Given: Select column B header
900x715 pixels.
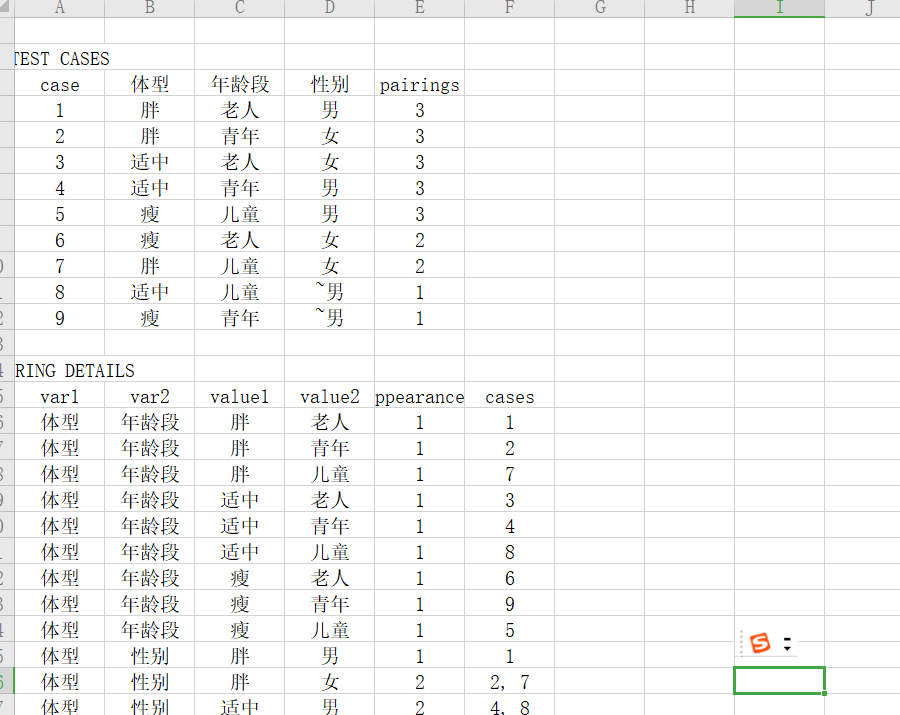Looking at the screenshot, I should 150,8.
